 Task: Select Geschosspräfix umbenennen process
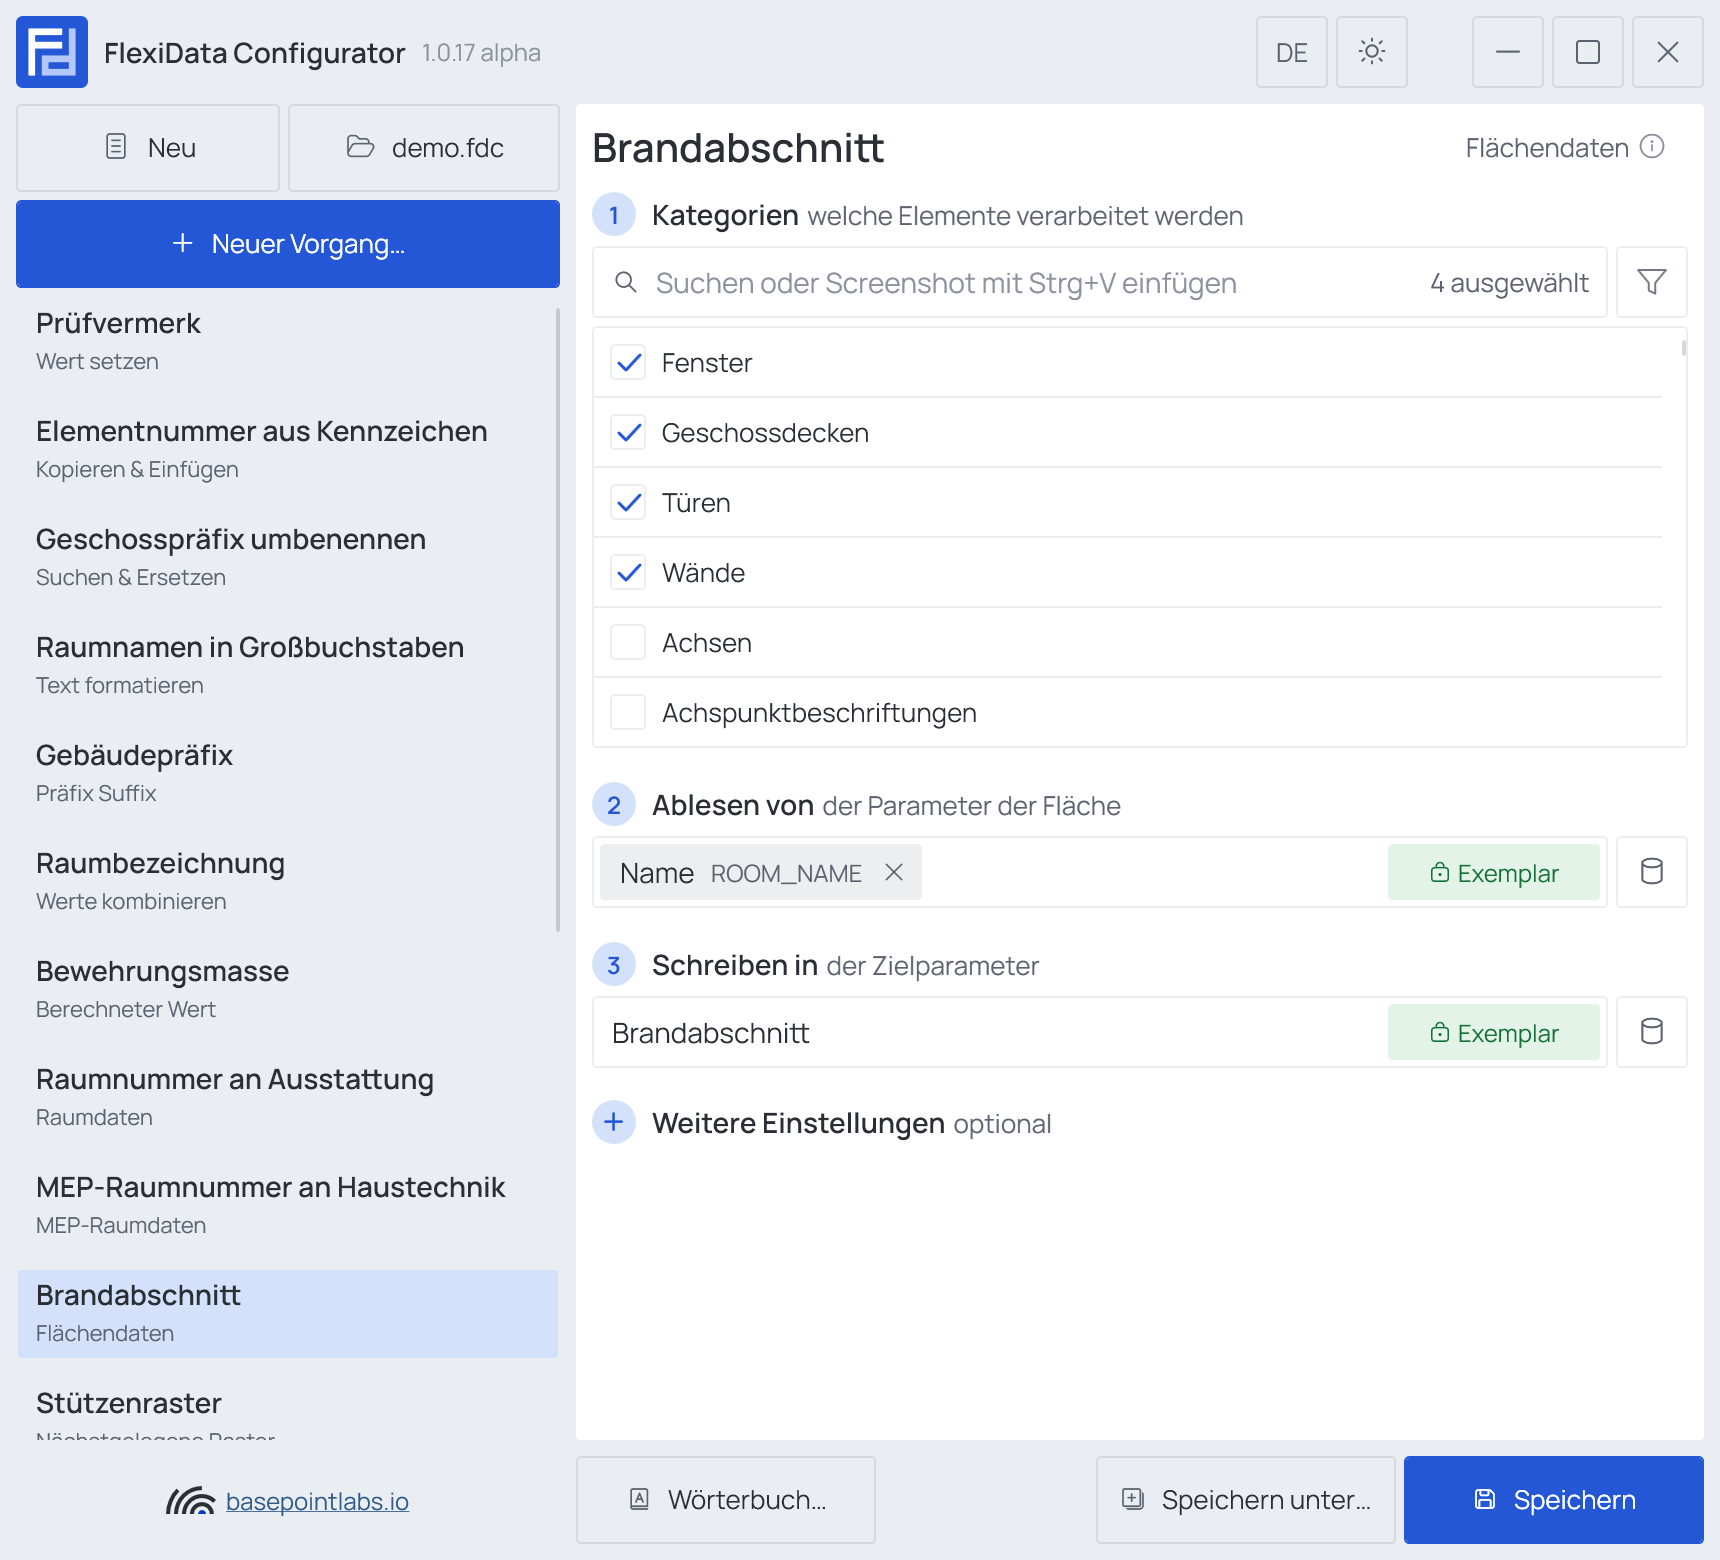click(287, 558)
